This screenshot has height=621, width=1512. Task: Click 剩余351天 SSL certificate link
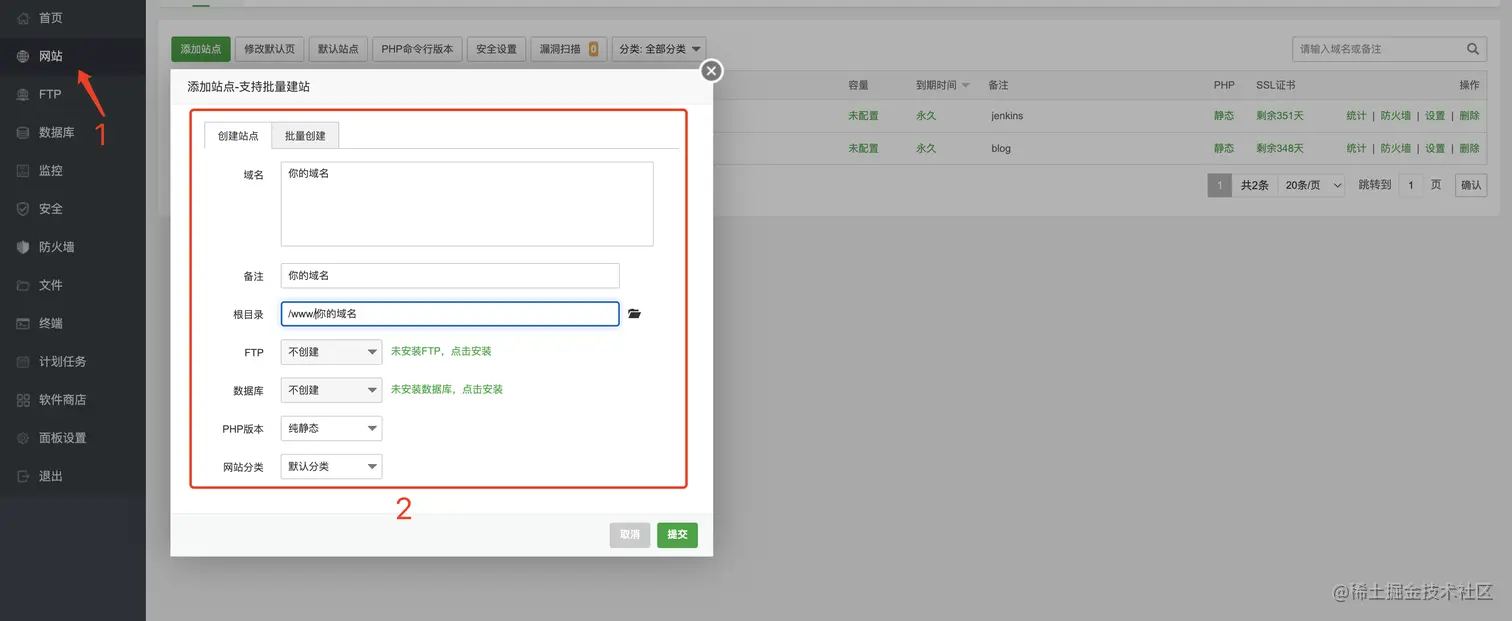(1280, 116)
